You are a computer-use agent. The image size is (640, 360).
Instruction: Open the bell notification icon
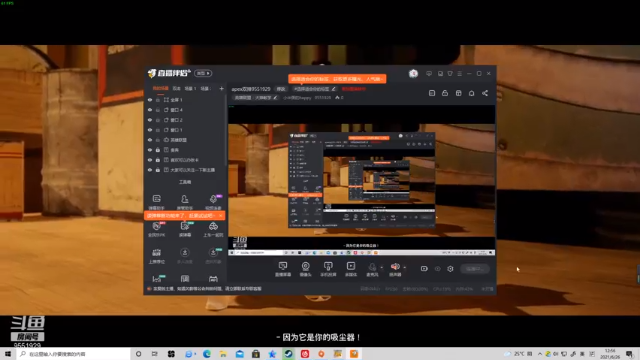[471, 93]
